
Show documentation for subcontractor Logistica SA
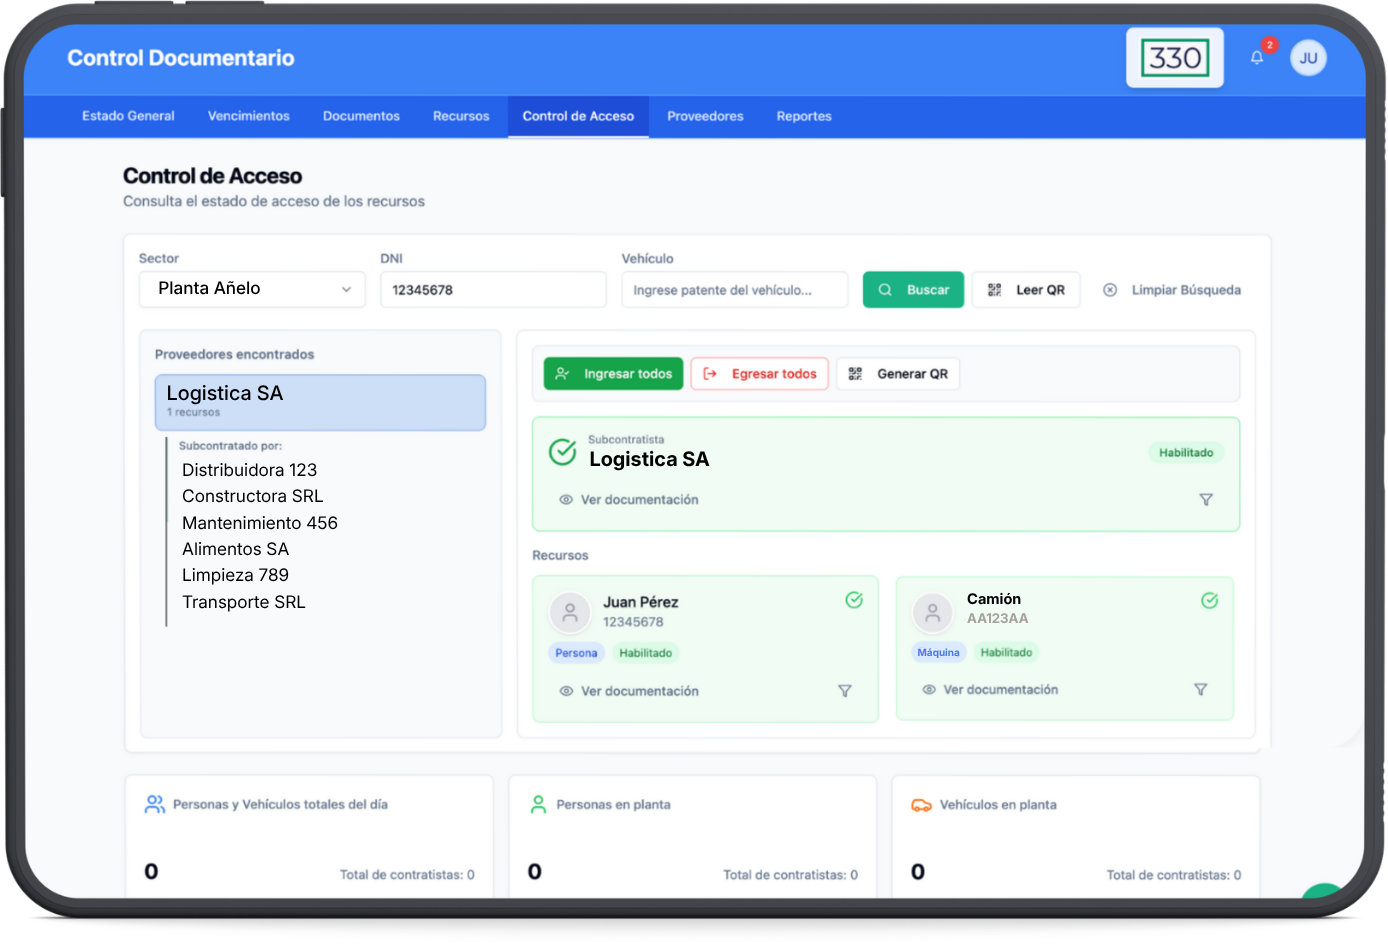(629, 500)
